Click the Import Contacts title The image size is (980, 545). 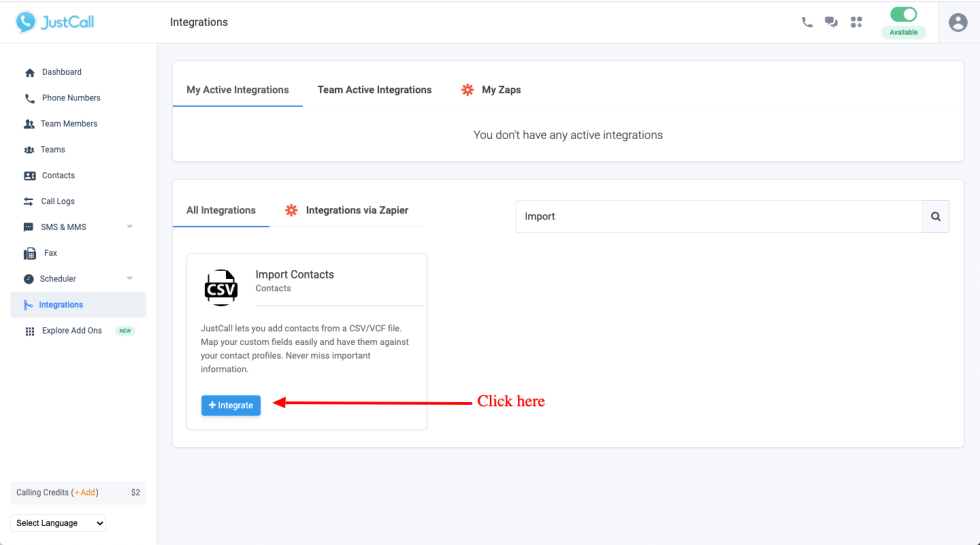(294, 274)
